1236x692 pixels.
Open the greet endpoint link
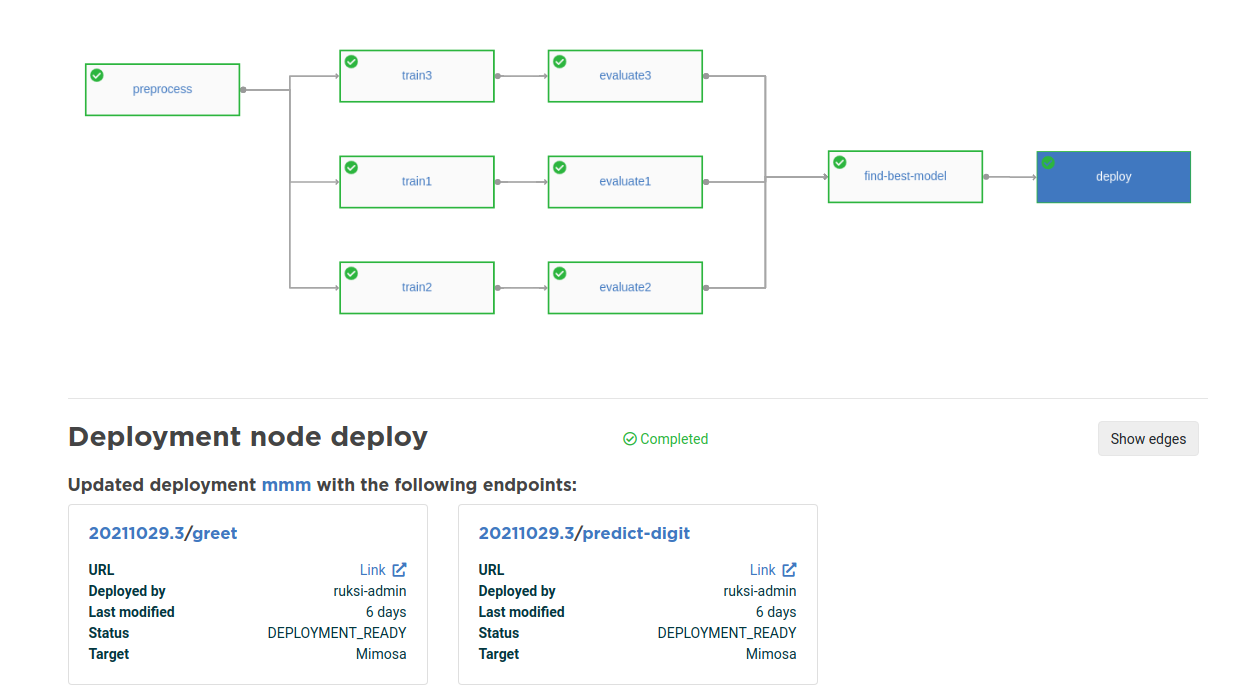(x=215, y=534)
